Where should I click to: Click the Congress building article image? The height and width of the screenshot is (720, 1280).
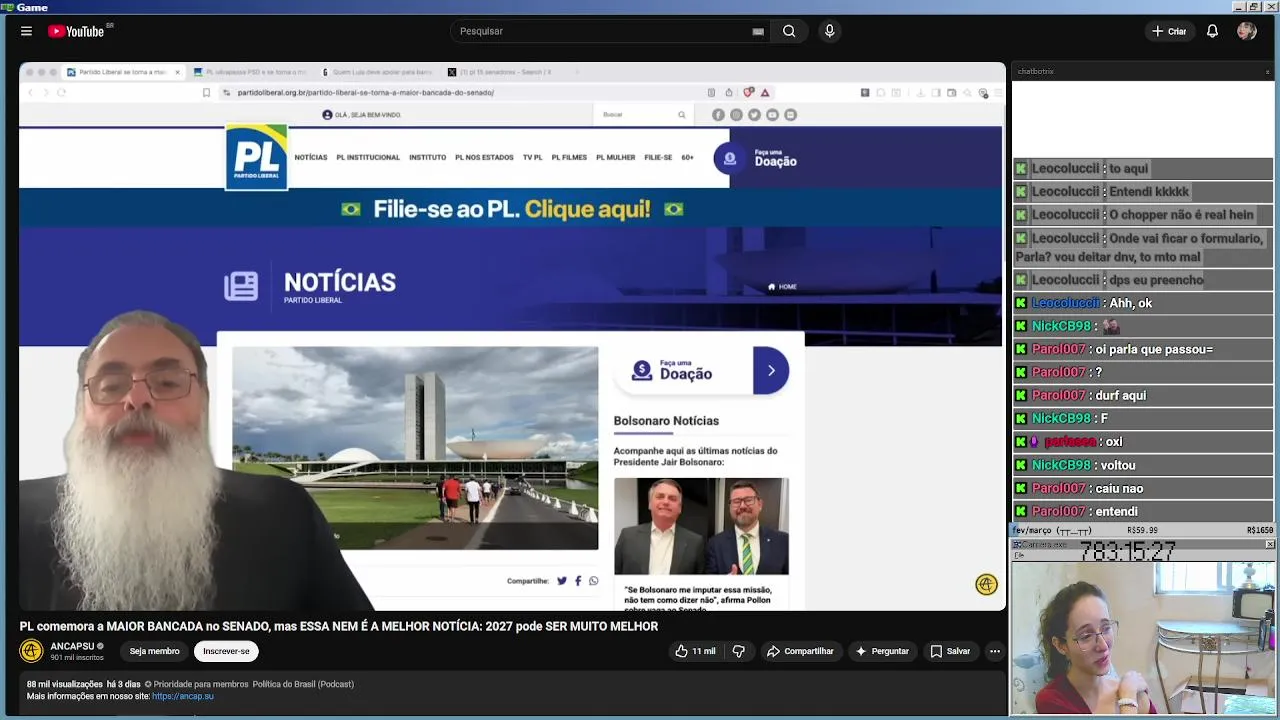tap(415, 448)
